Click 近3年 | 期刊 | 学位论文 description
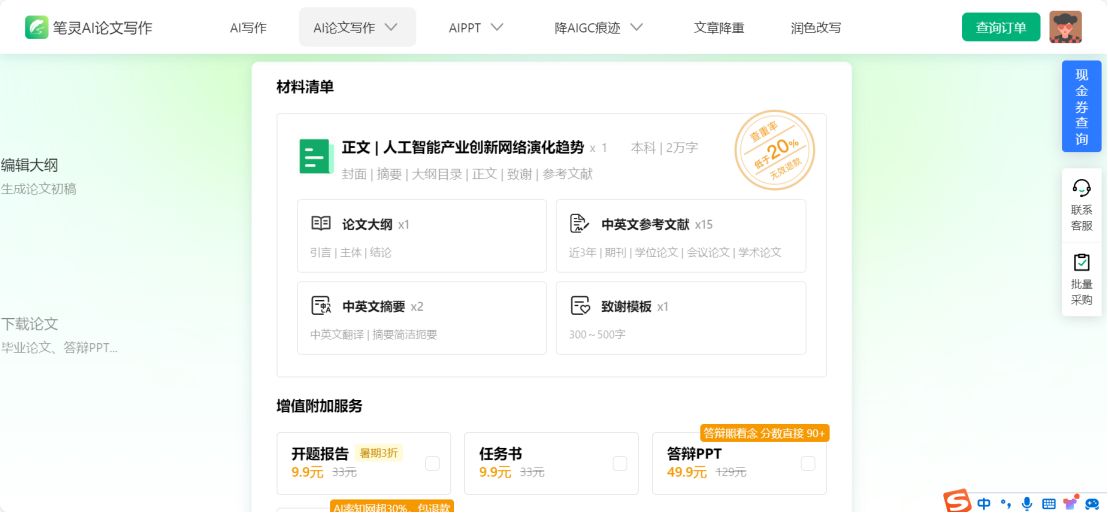The width and height of the screenshot is (1108, 513). coord(676,252)
